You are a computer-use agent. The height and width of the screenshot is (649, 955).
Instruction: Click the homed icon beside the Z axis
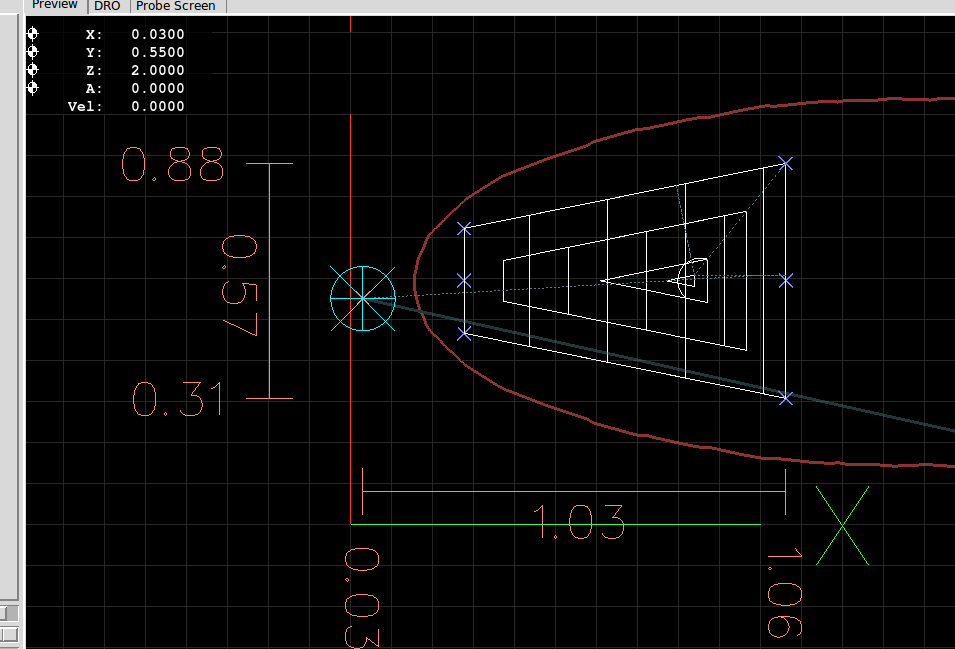click(x=32, y=70)
